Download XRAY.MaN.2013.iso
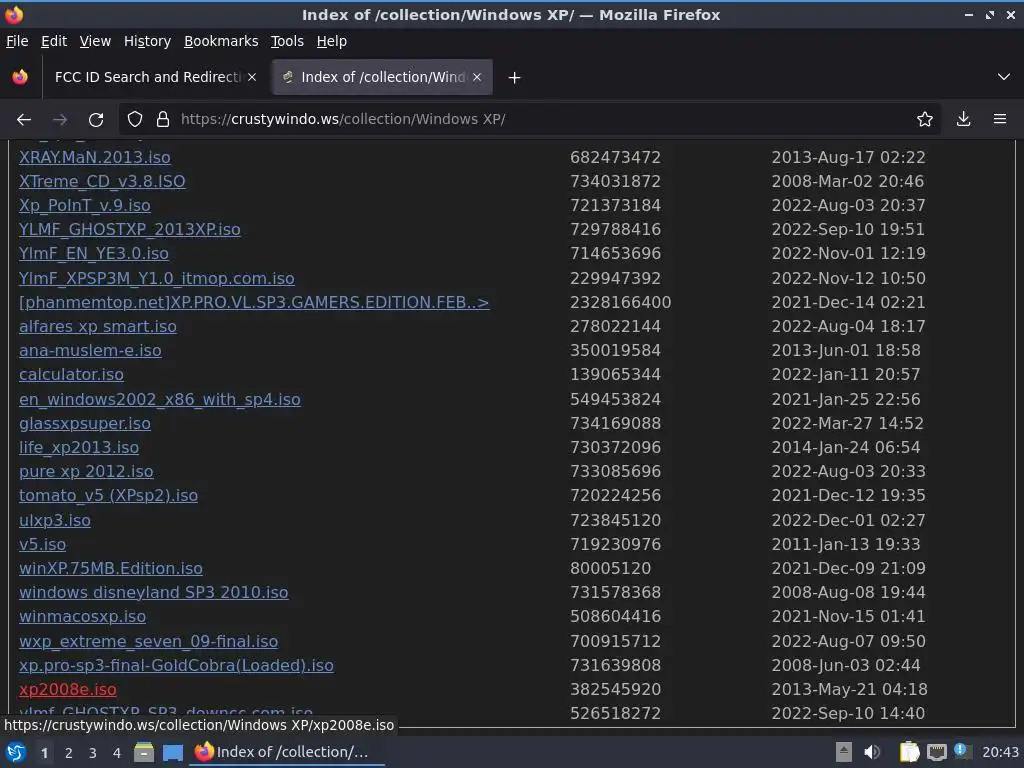 (95, 157)
